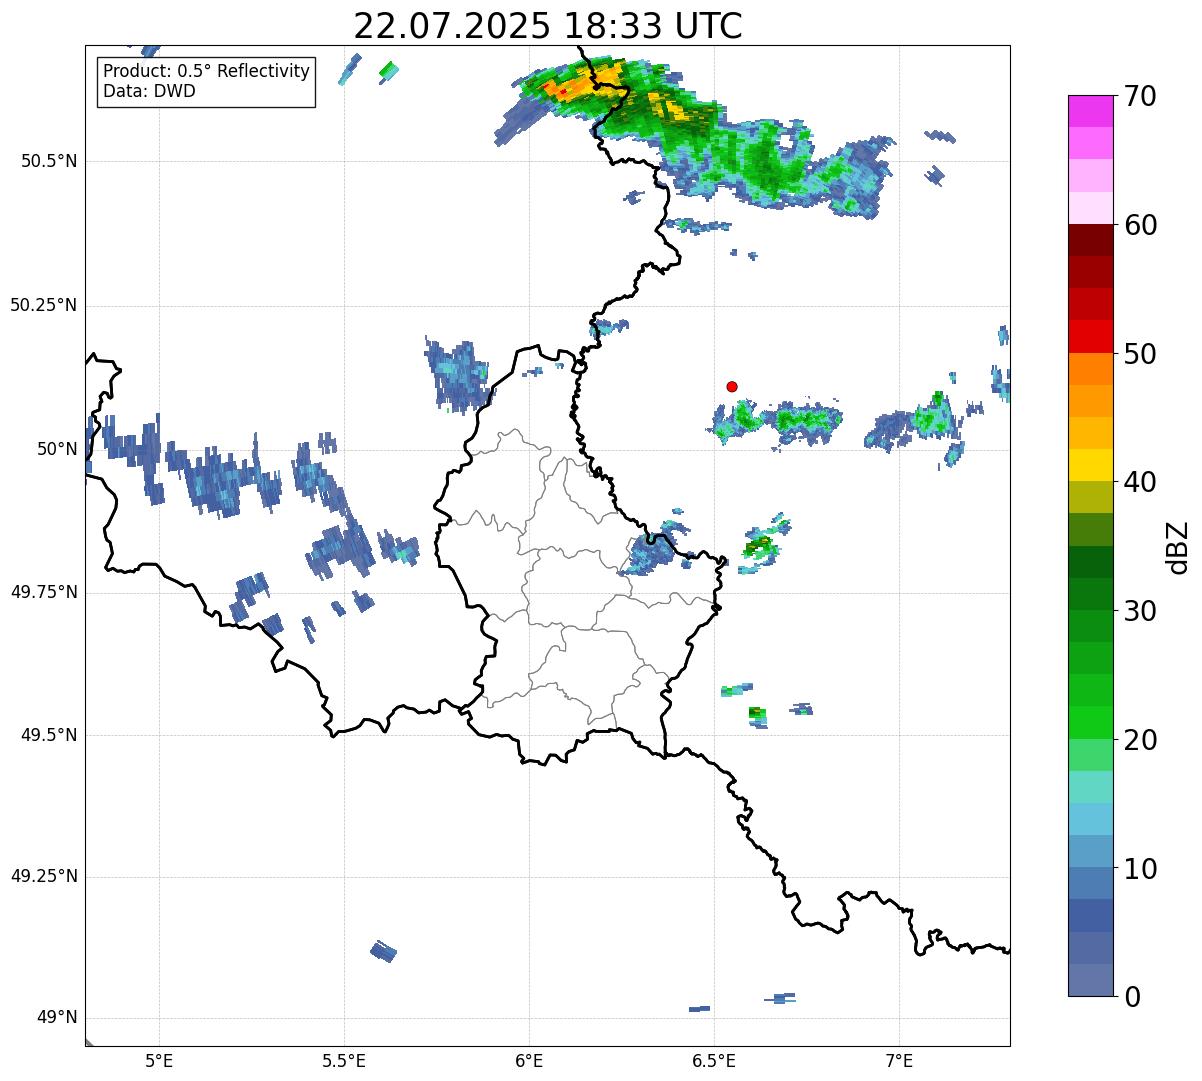Click the 70 tick on colorbar
Image resolution: width=1202 pixels, height=1081 pixels.
[1141, 96]
